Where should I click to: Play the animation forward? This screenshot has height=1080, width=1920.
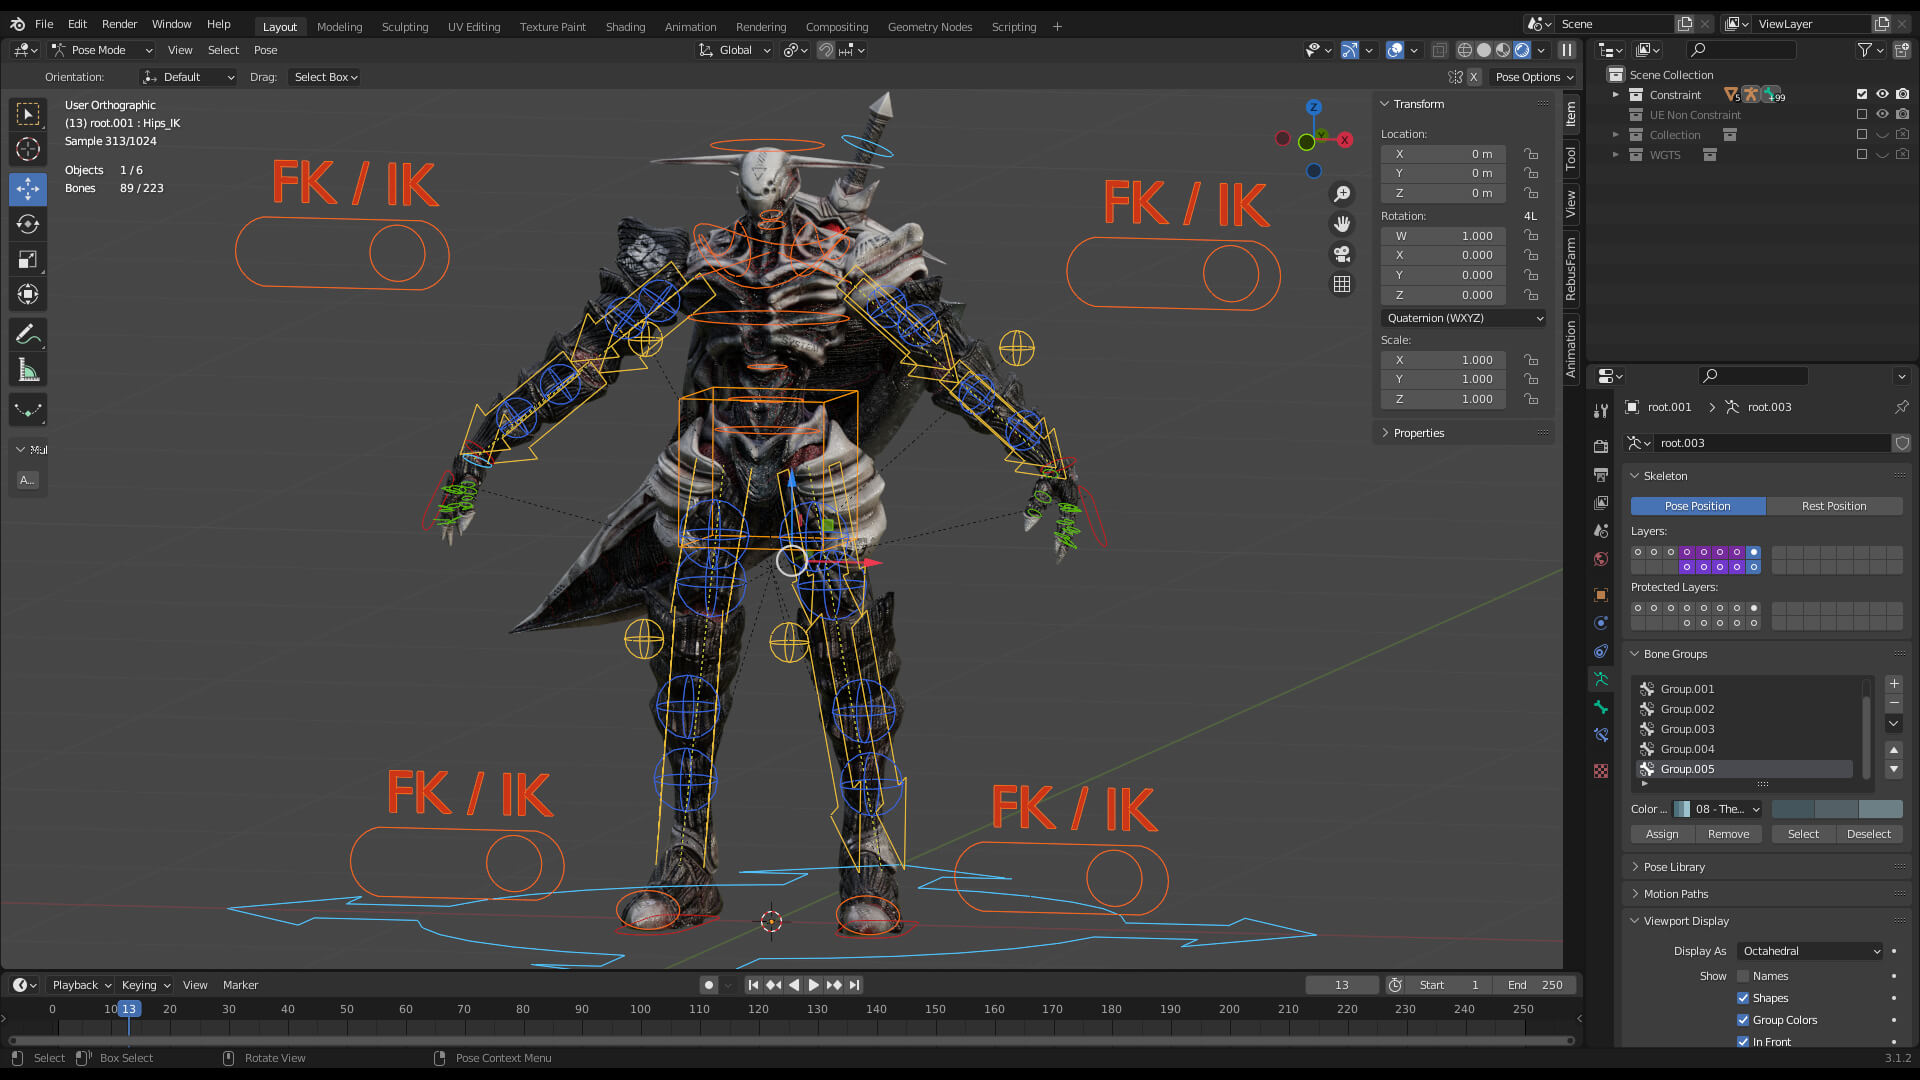[814, 985]
